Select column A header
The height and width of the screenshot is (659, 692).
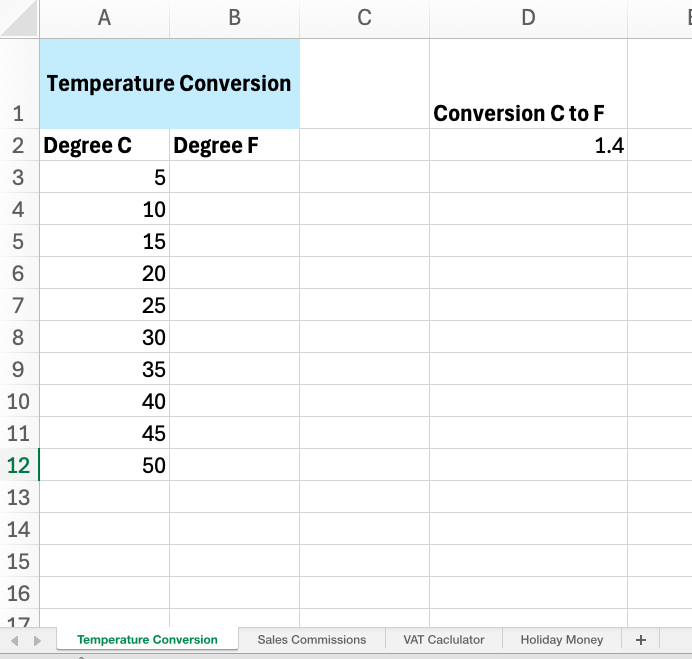[x=104, y=17]
